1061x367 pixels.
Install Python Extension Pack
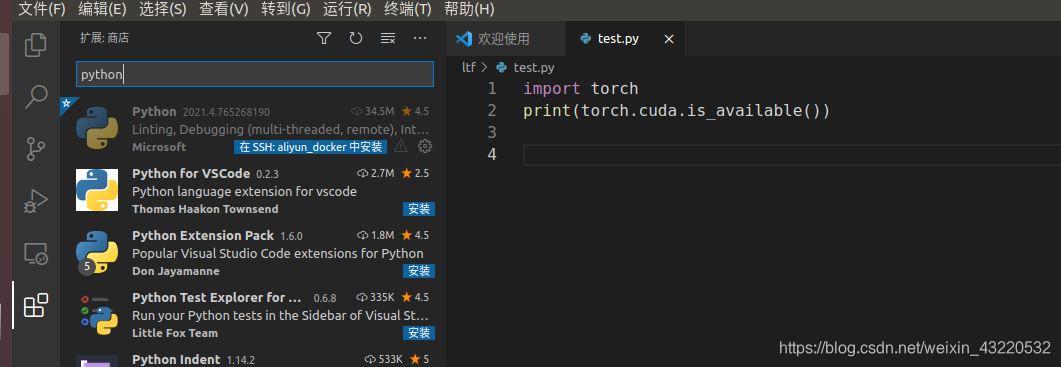click(x=419, y=271)
